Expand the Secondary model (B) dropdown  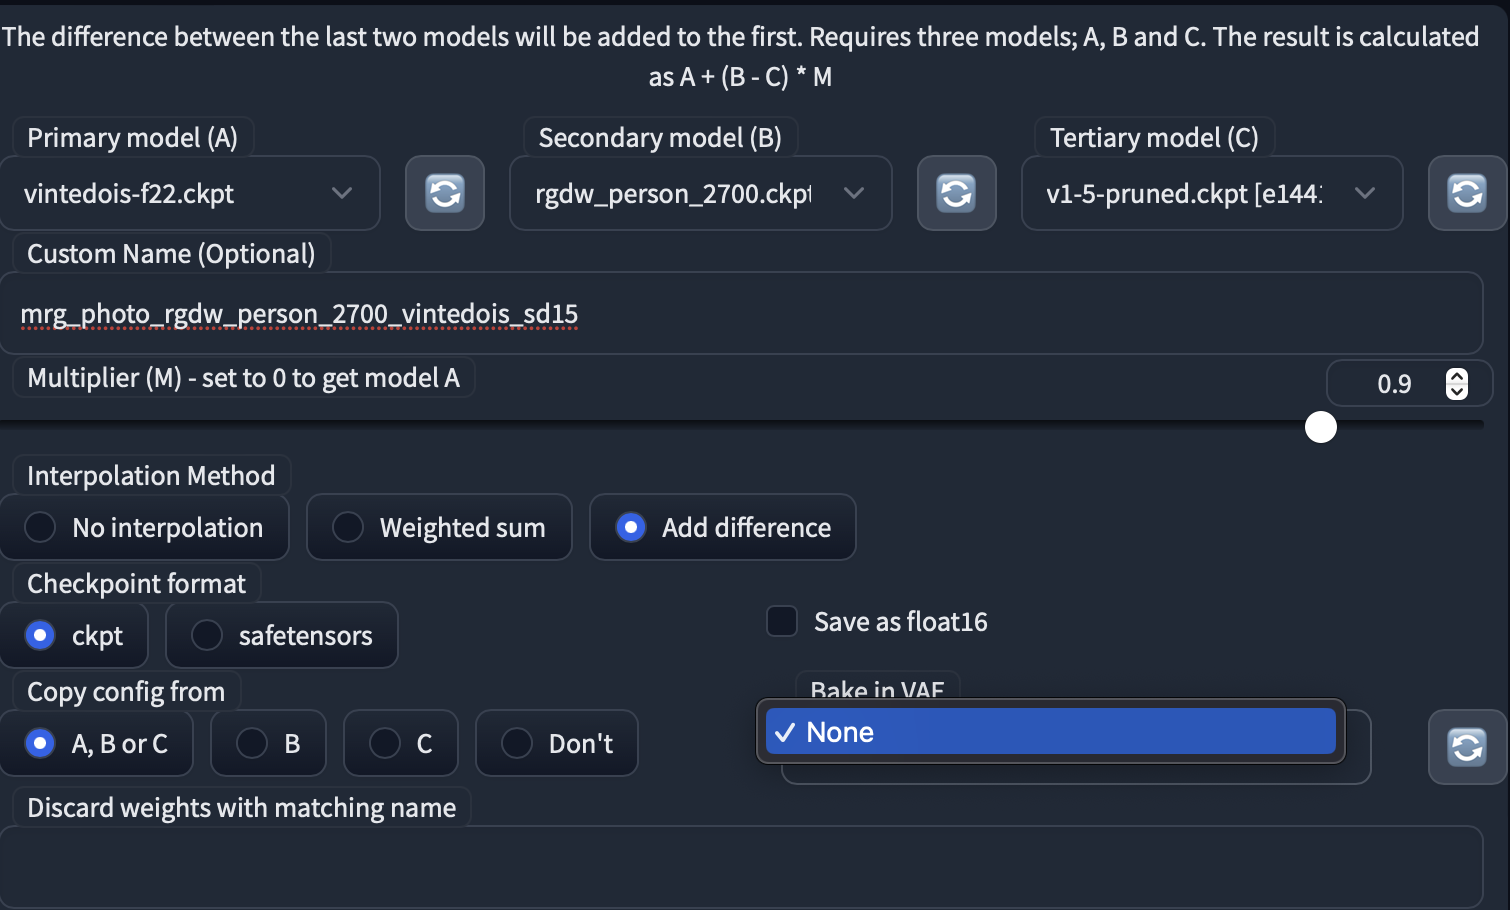coord(700,193)
